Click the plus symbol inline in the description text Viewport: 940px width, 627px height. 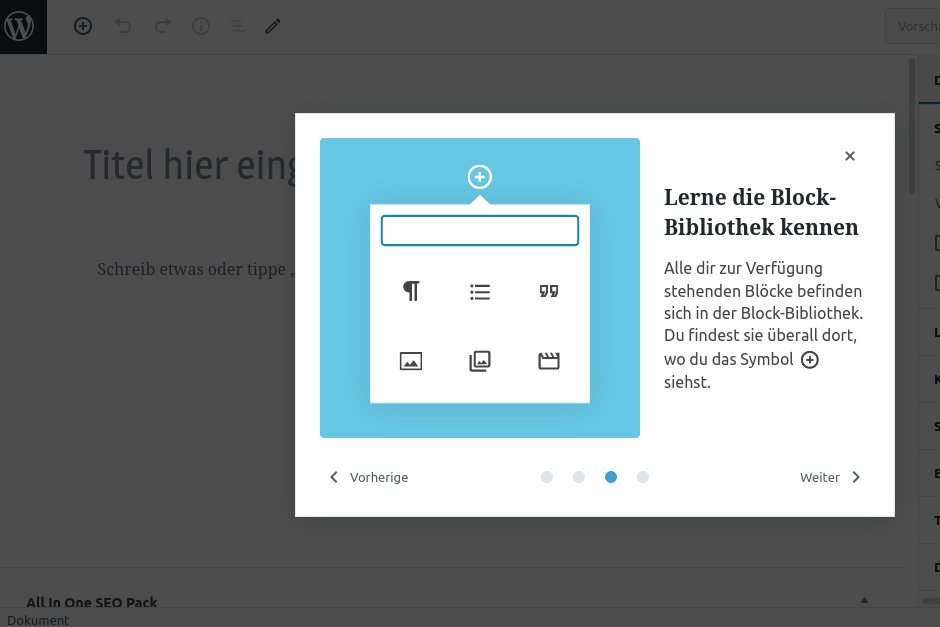tap(809, 360)
